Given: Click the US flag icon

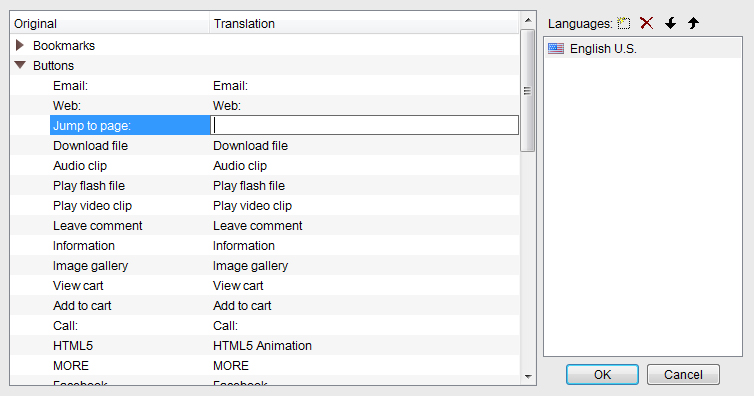Looking at the screenshot, I should coord(556,49).
